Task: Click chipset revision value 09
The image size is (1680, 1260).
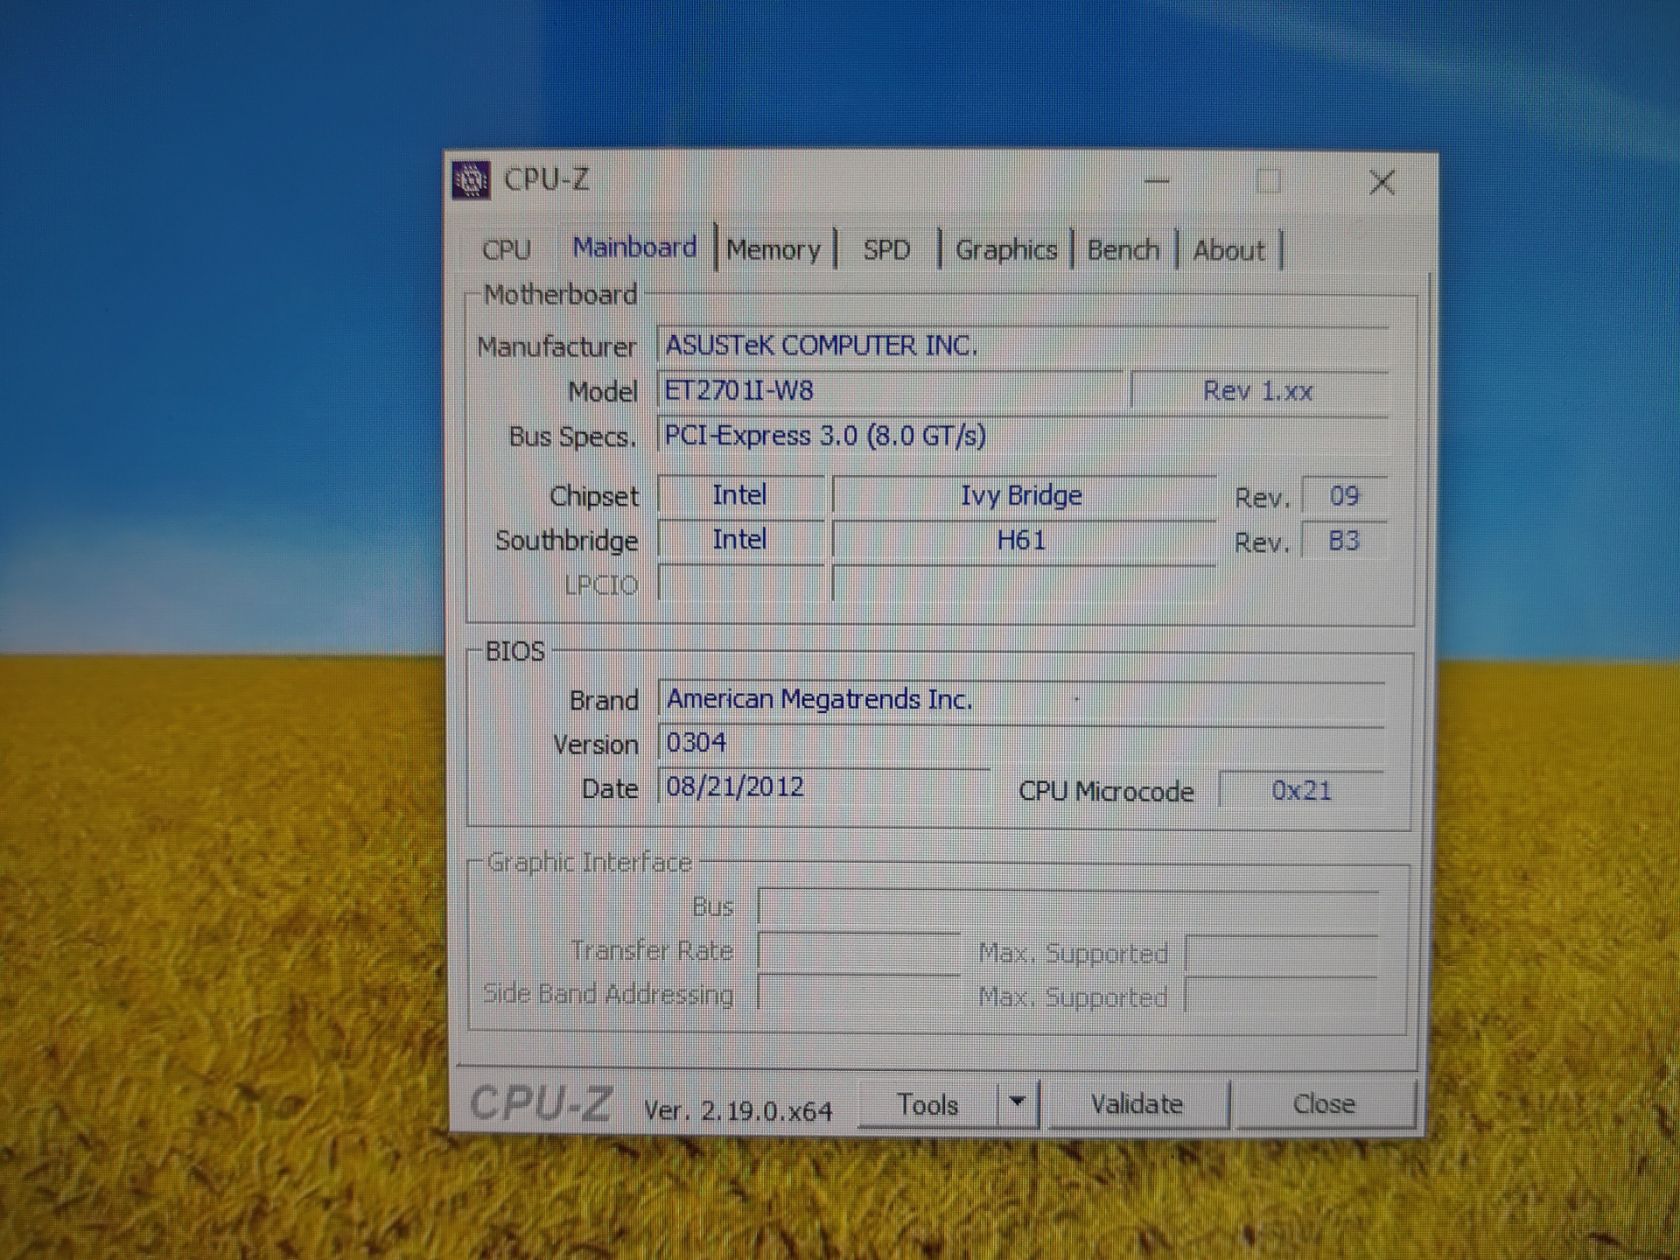Action: 1344,496
